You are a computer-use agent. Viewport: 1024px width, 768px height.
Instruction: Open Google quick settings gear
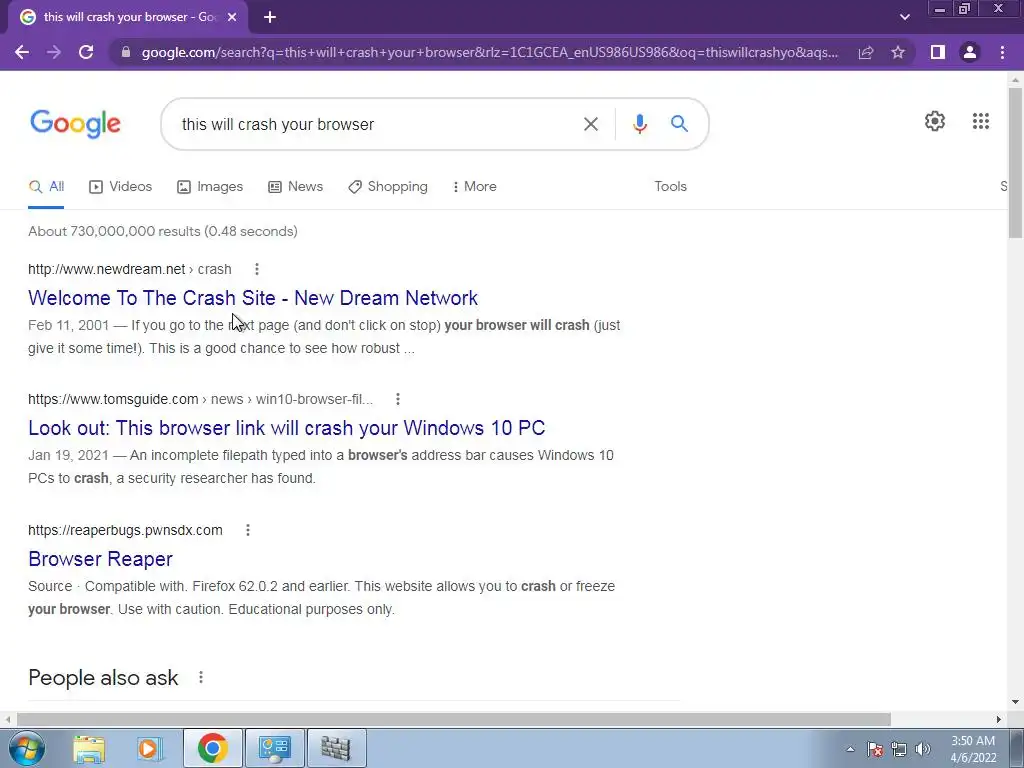click(x=935, y=121)
